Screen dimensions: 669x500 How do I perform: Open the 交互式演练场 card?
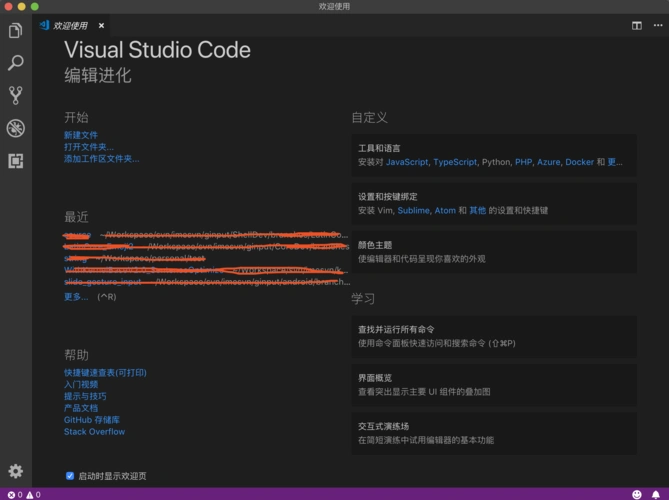point(494,433)
